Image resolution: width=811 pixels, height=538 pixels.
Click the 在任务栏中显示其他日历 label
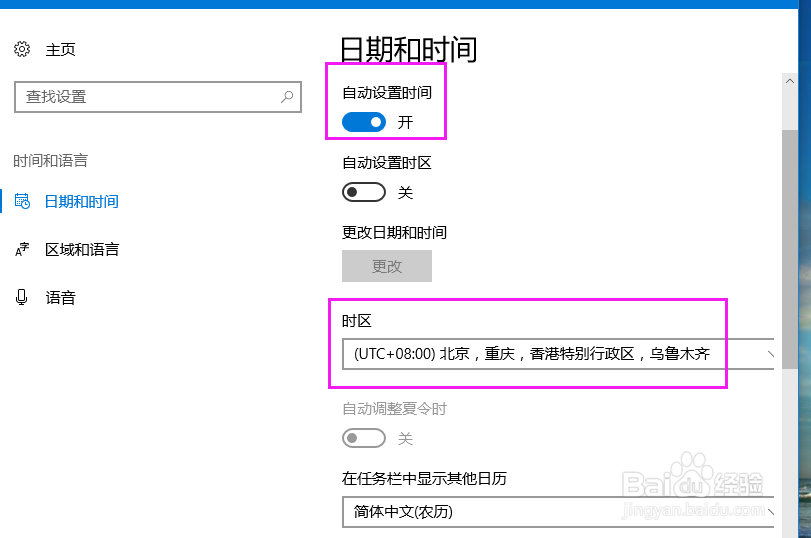[424, 478]
